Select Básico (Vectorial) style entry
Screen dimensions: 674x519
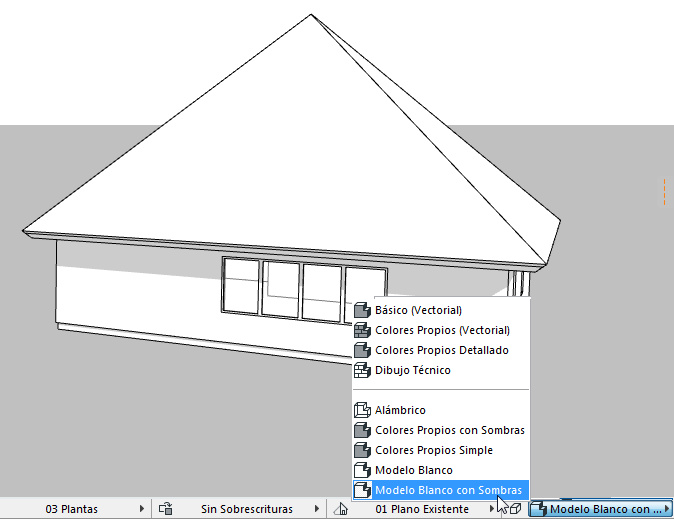(441, 310)
